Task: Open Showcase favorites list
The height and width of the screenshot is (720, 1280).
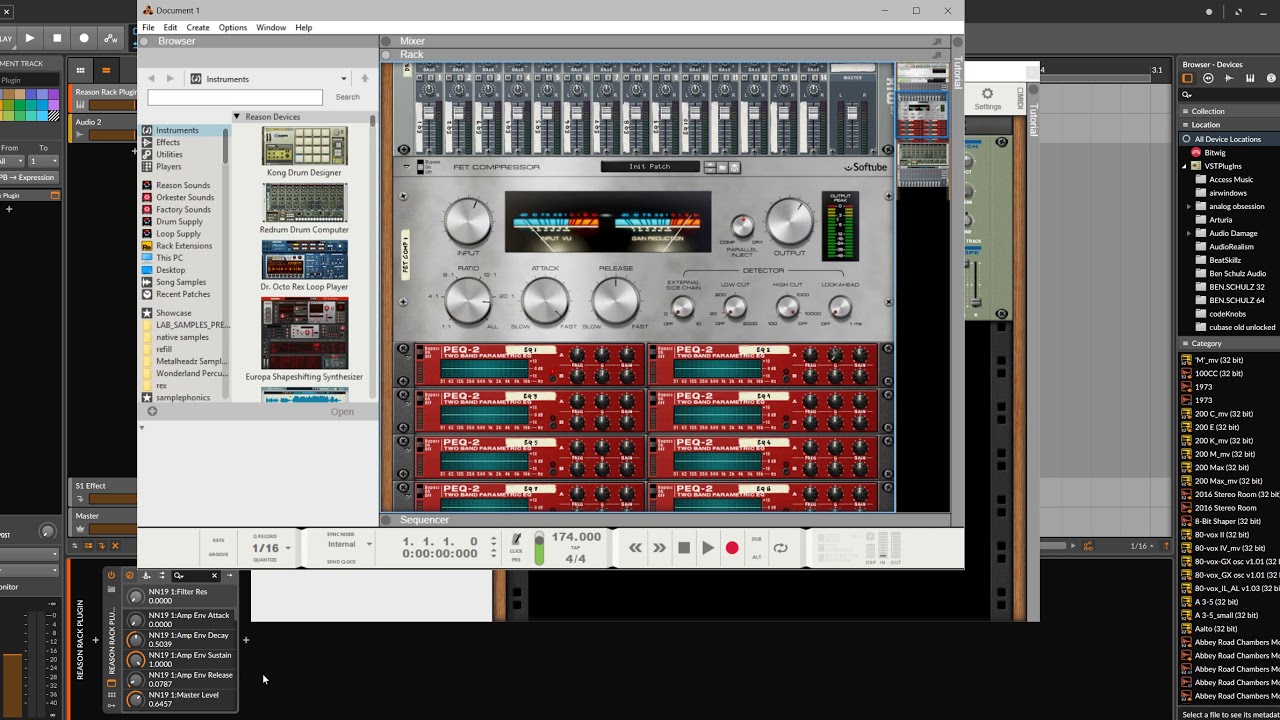Action: click(x=173, y=313)
